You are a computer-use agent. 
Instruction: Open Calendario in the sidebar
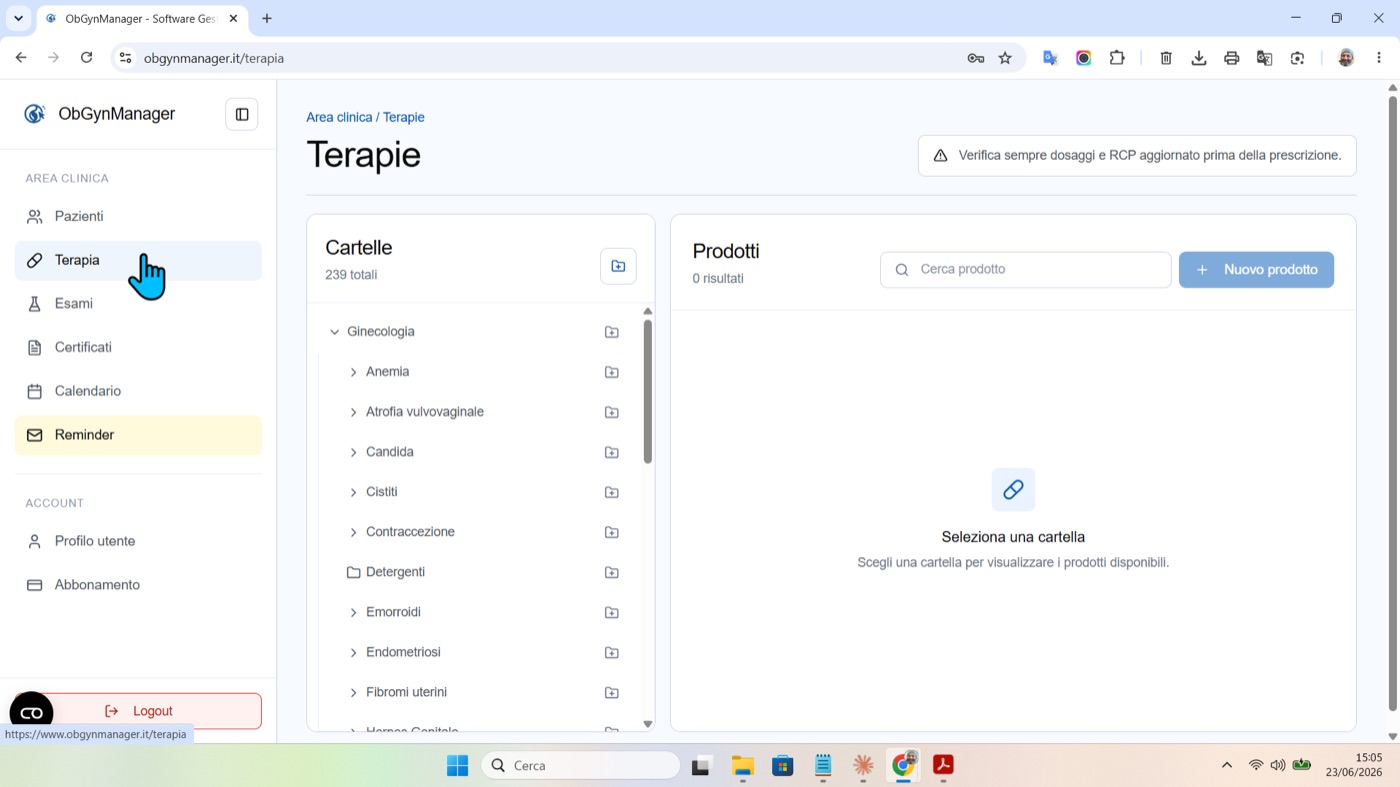pos(138,391)
